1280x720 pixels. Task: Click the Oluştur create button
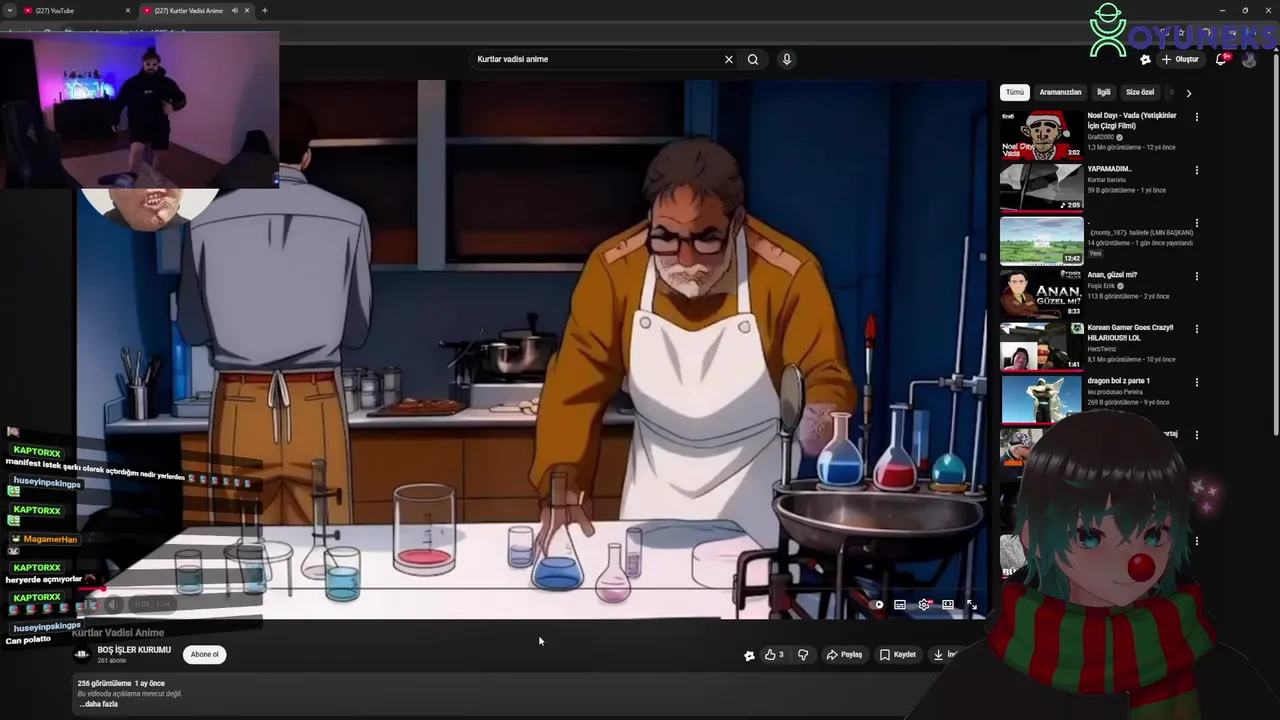(1181, 59)
